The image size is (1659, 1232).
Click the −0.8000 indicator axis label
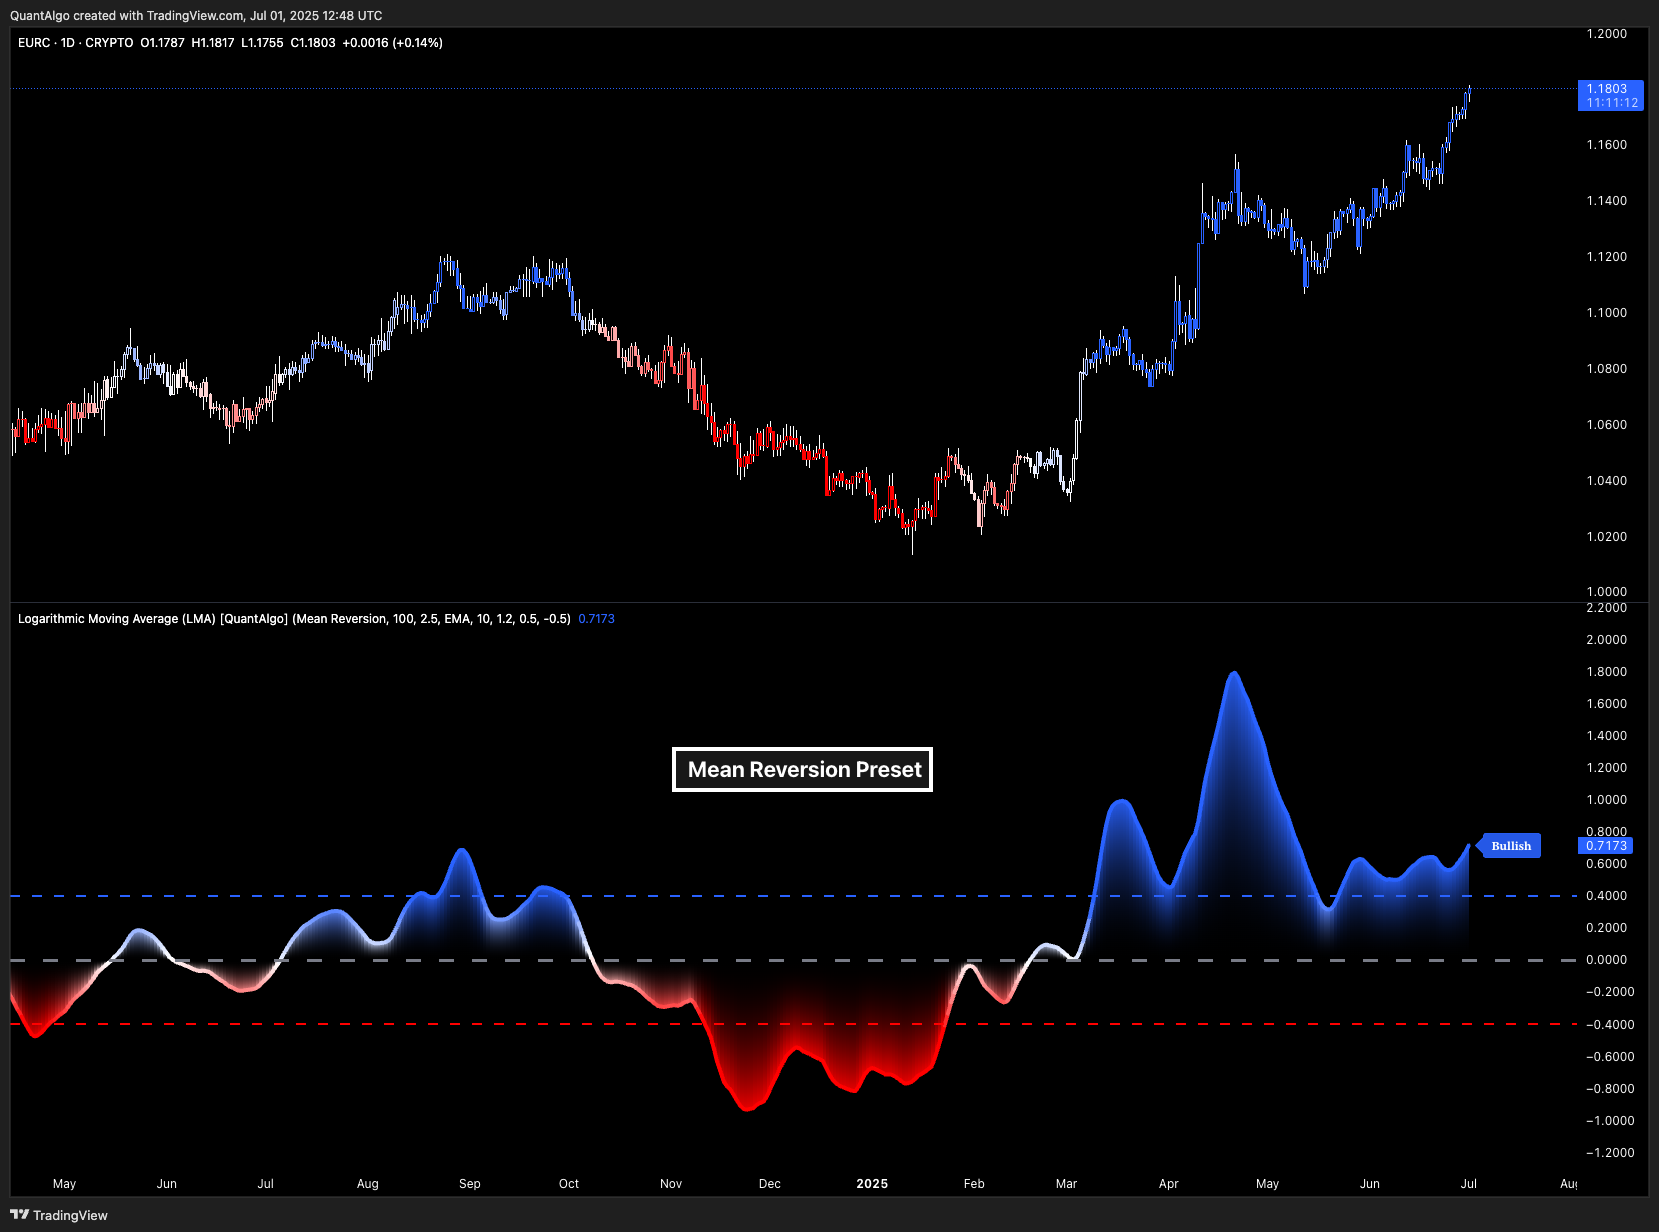pos(1610,1089)
